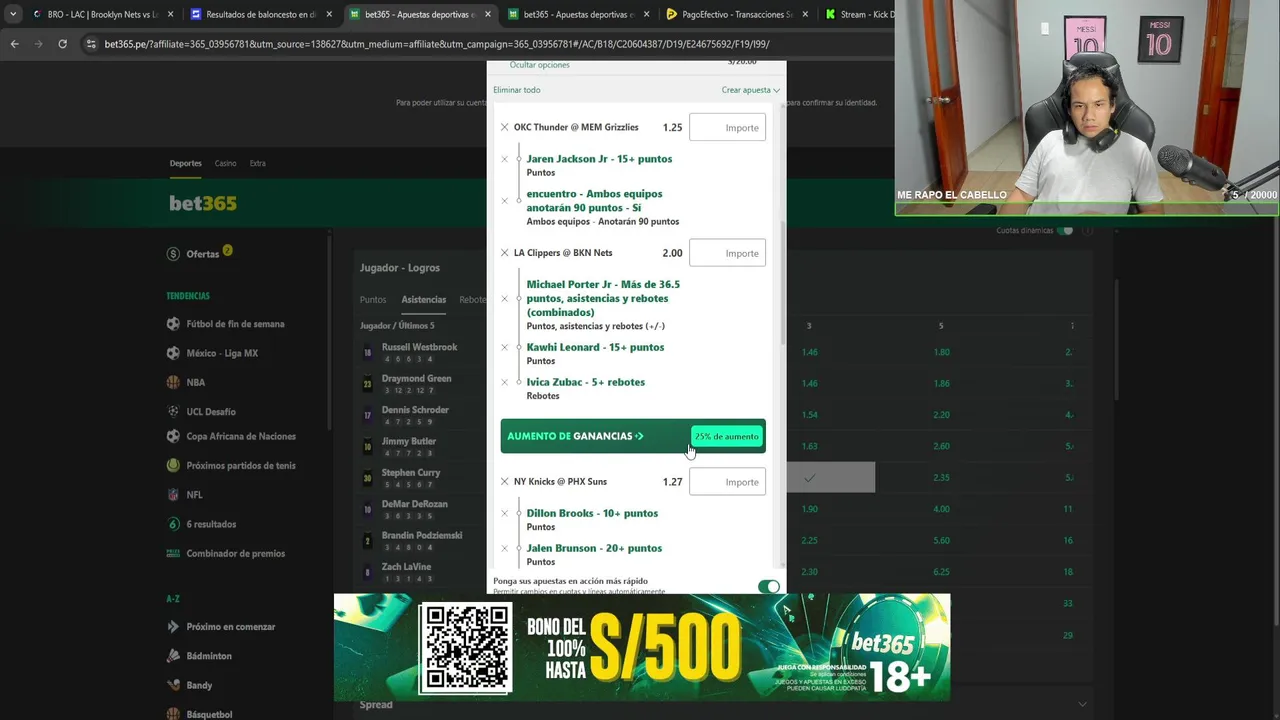Open Básquetbol in the A-Z list
The height and width of the screenshot is (720, 1280).
click(209, 714)
